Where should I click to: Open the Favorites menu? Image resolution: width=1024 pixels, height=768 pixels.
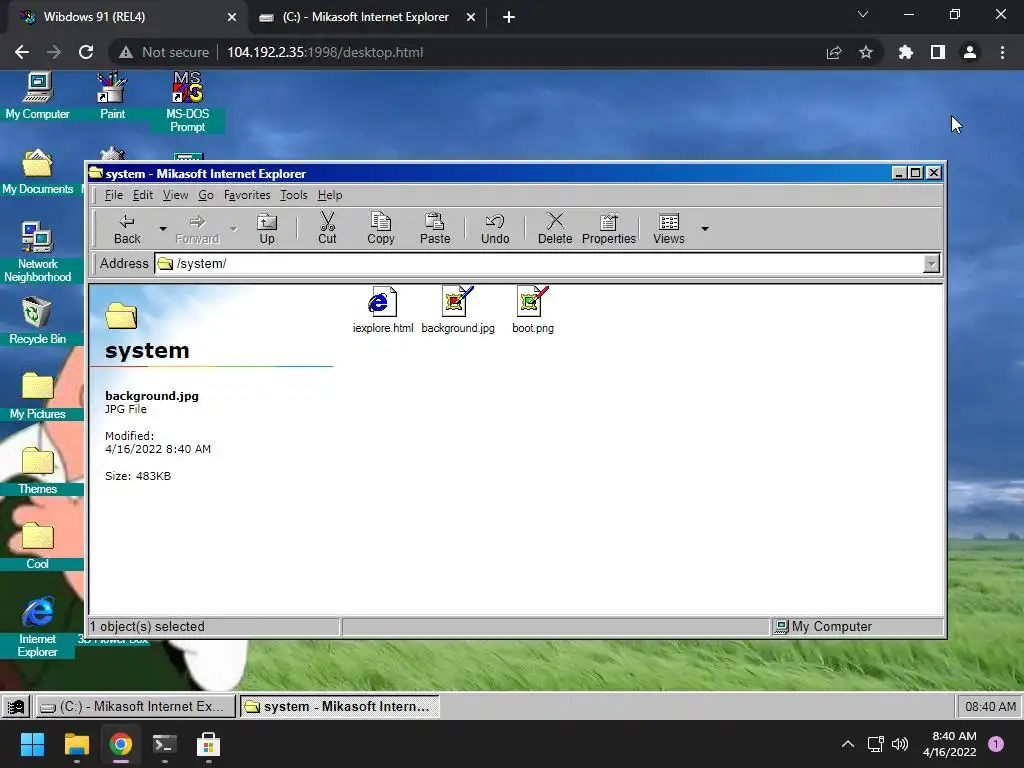(247, 195)
